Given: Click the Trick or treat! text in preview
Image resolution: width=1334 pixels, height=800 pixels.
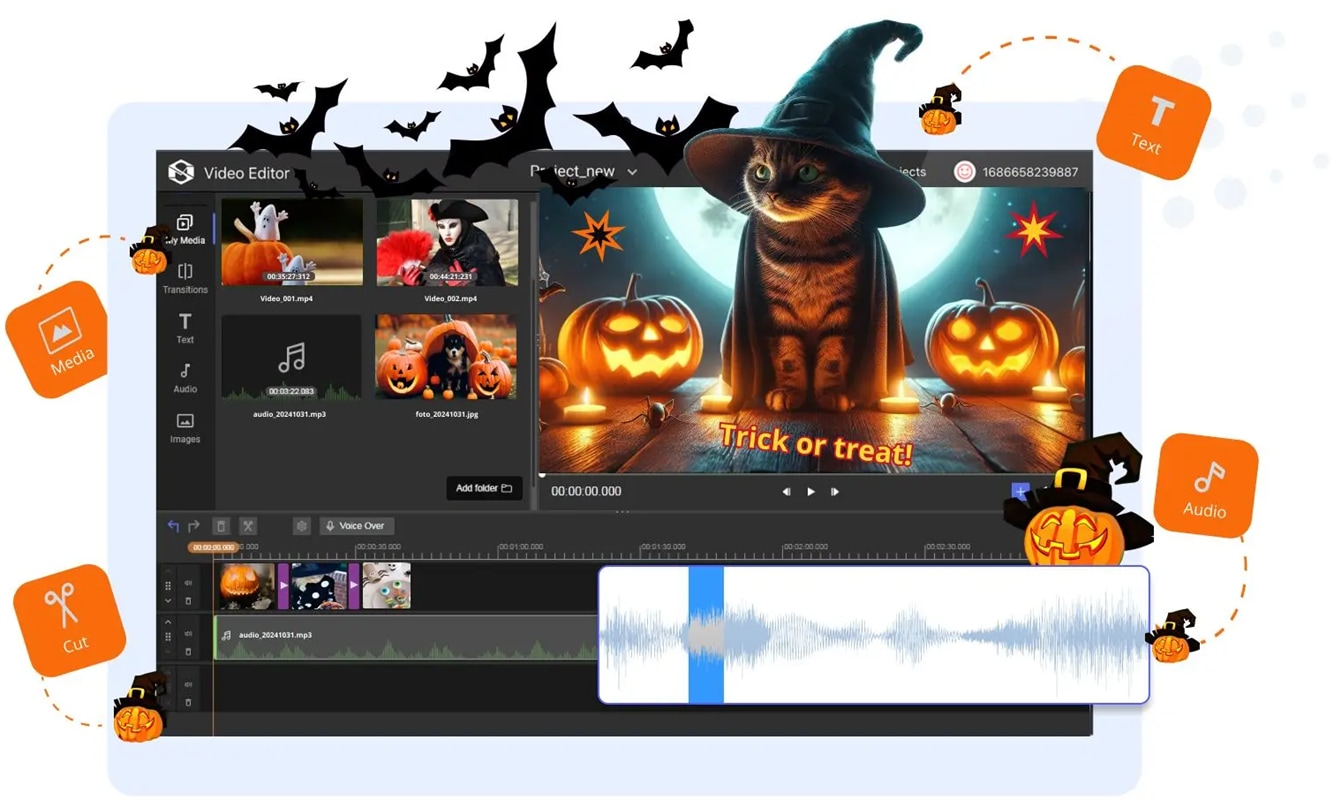Looking at the screenshot, I should 816,444.
